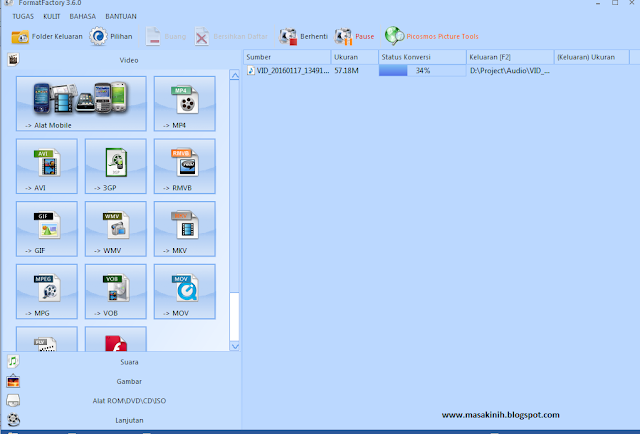Viewport: 640px width, 434px height.
Task: Click the Video film clapper icon
Action: [x=13, y=60]
